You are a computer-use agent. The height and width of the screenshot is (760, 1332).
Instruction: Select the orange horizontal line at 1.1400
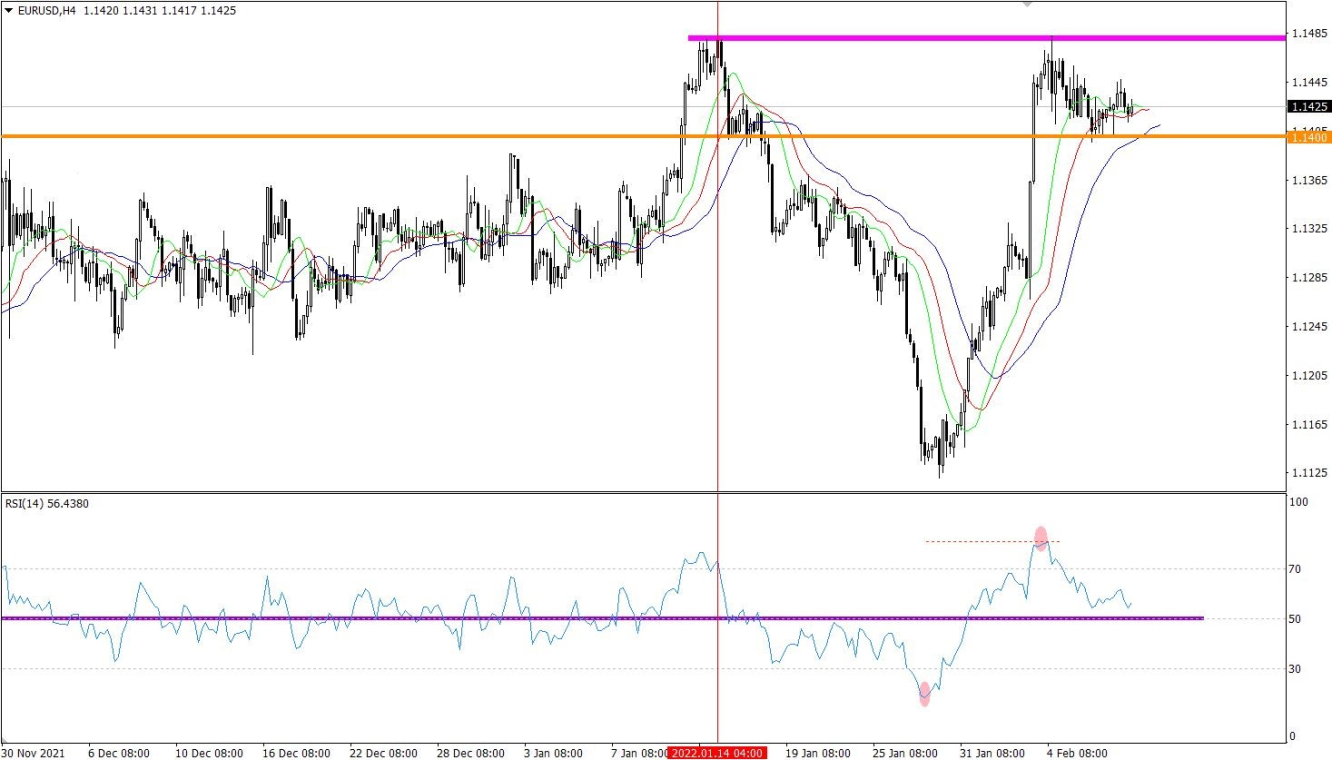tap(642, 136)
